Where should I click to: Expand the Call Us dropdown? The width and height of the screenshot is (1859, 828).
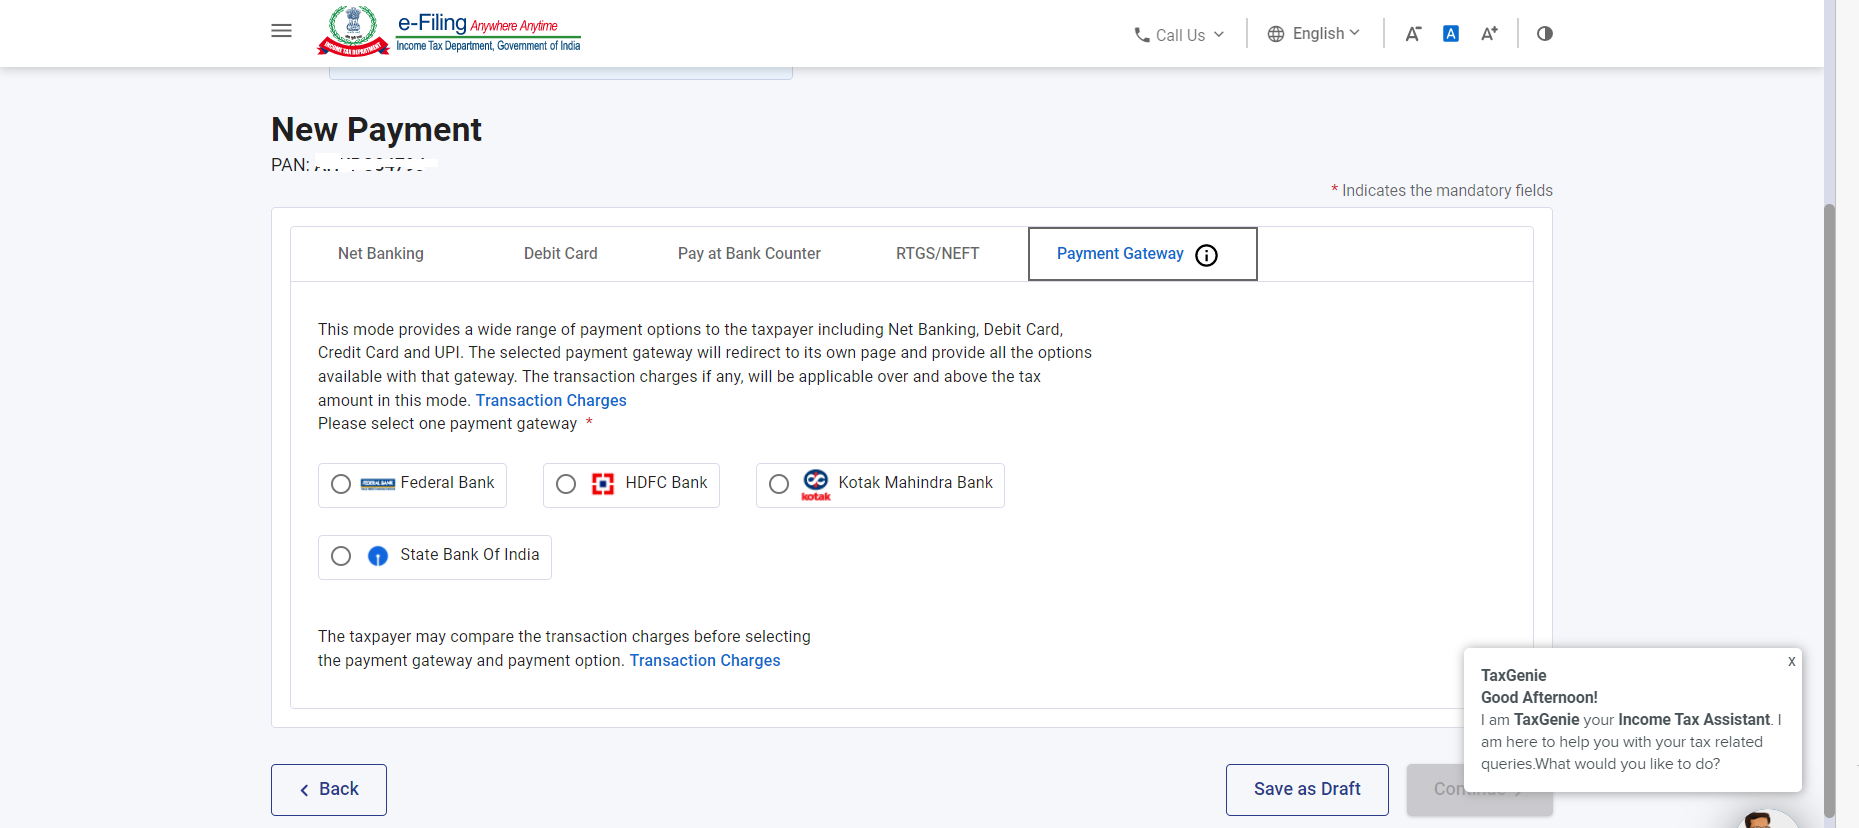tap(1178, 35)
